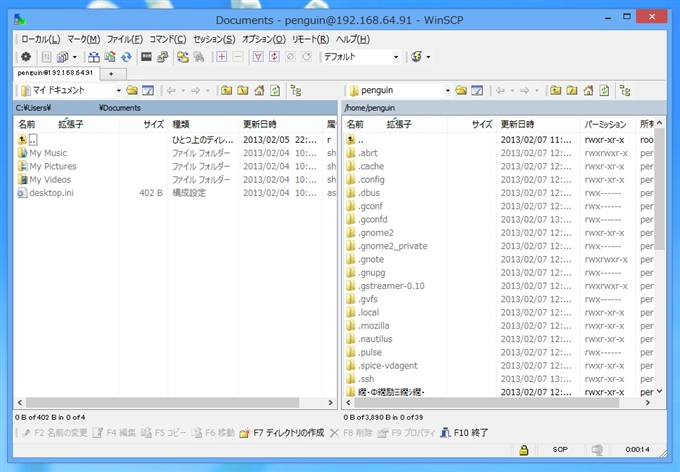Click the synchronize icon with colored arrows
Screen dimensions: 680x472
click(x=110, y=57)
